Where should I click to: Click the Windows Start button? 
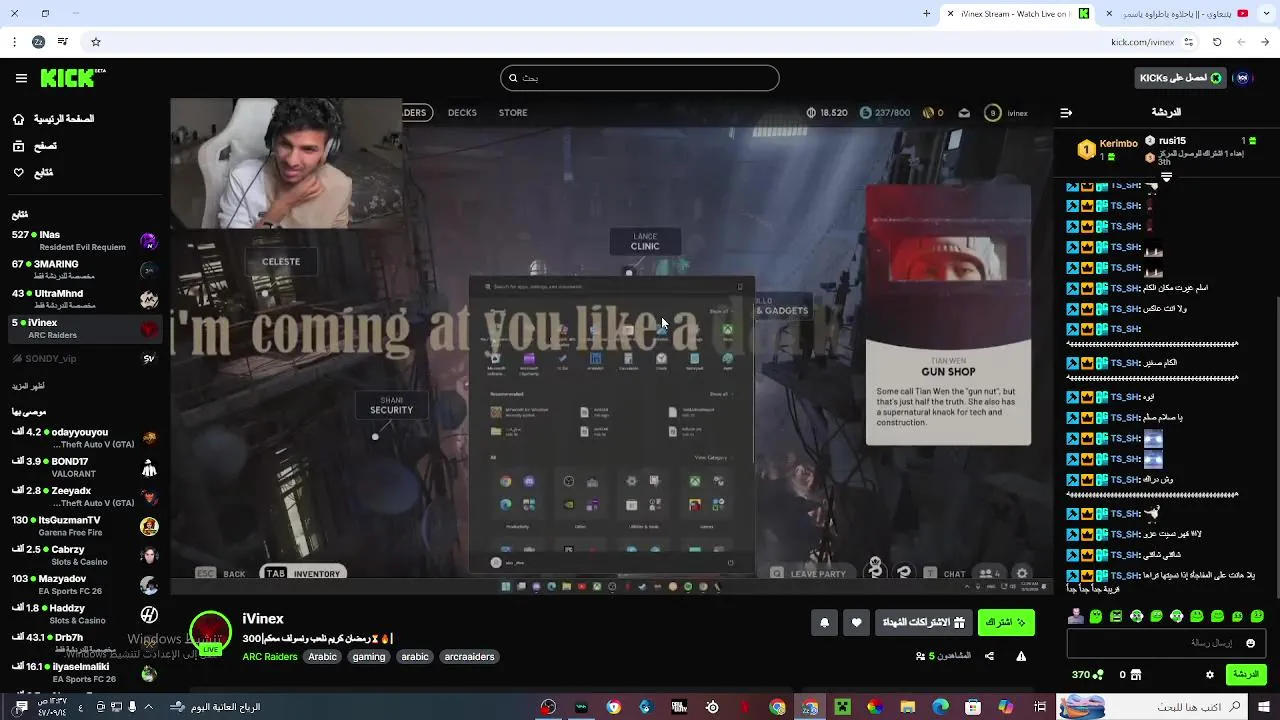1266,707
